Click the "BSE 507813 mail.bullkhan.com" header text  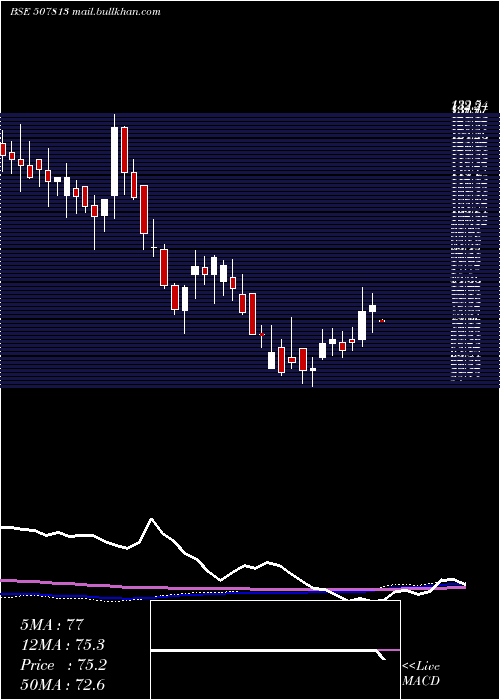(x=85, y=12)
